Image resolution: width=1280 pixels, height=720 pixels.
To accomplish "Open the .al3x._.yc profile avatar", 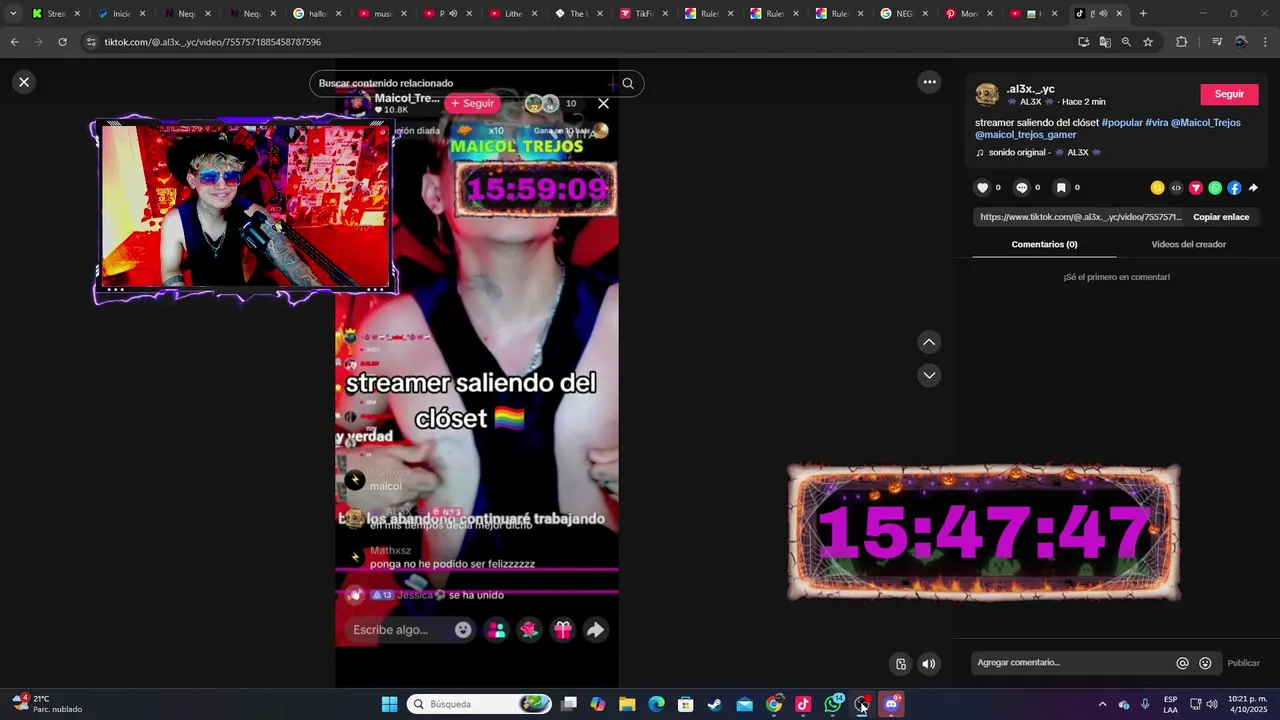I will pos(987,94).
